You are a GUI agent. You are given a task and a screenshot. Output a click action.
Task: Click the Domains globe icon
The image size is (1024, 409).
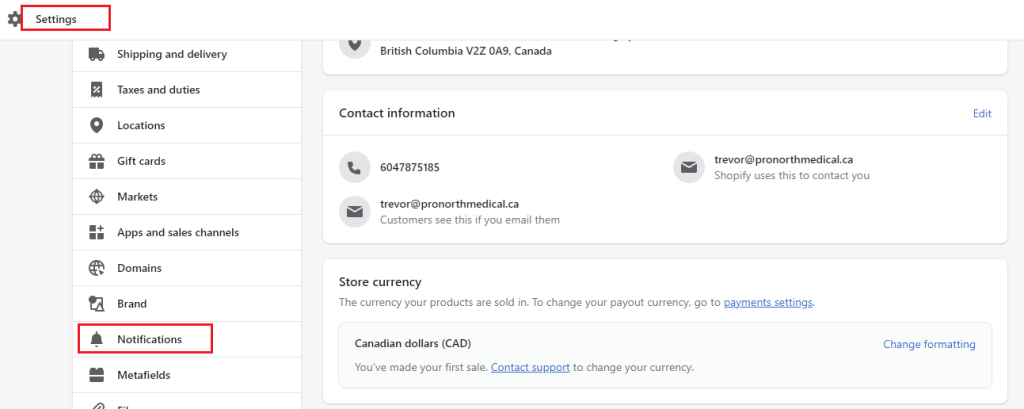(97, 268)
